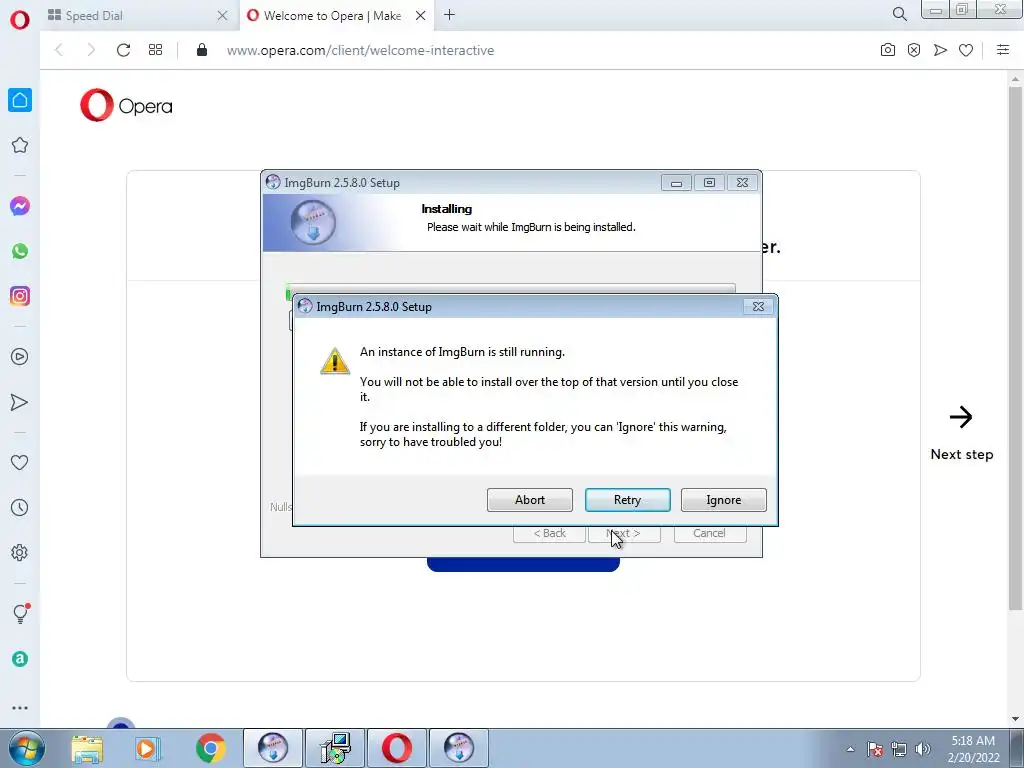Switch to Opera in taskbar
1024x768 pixels.
(397, 748)
